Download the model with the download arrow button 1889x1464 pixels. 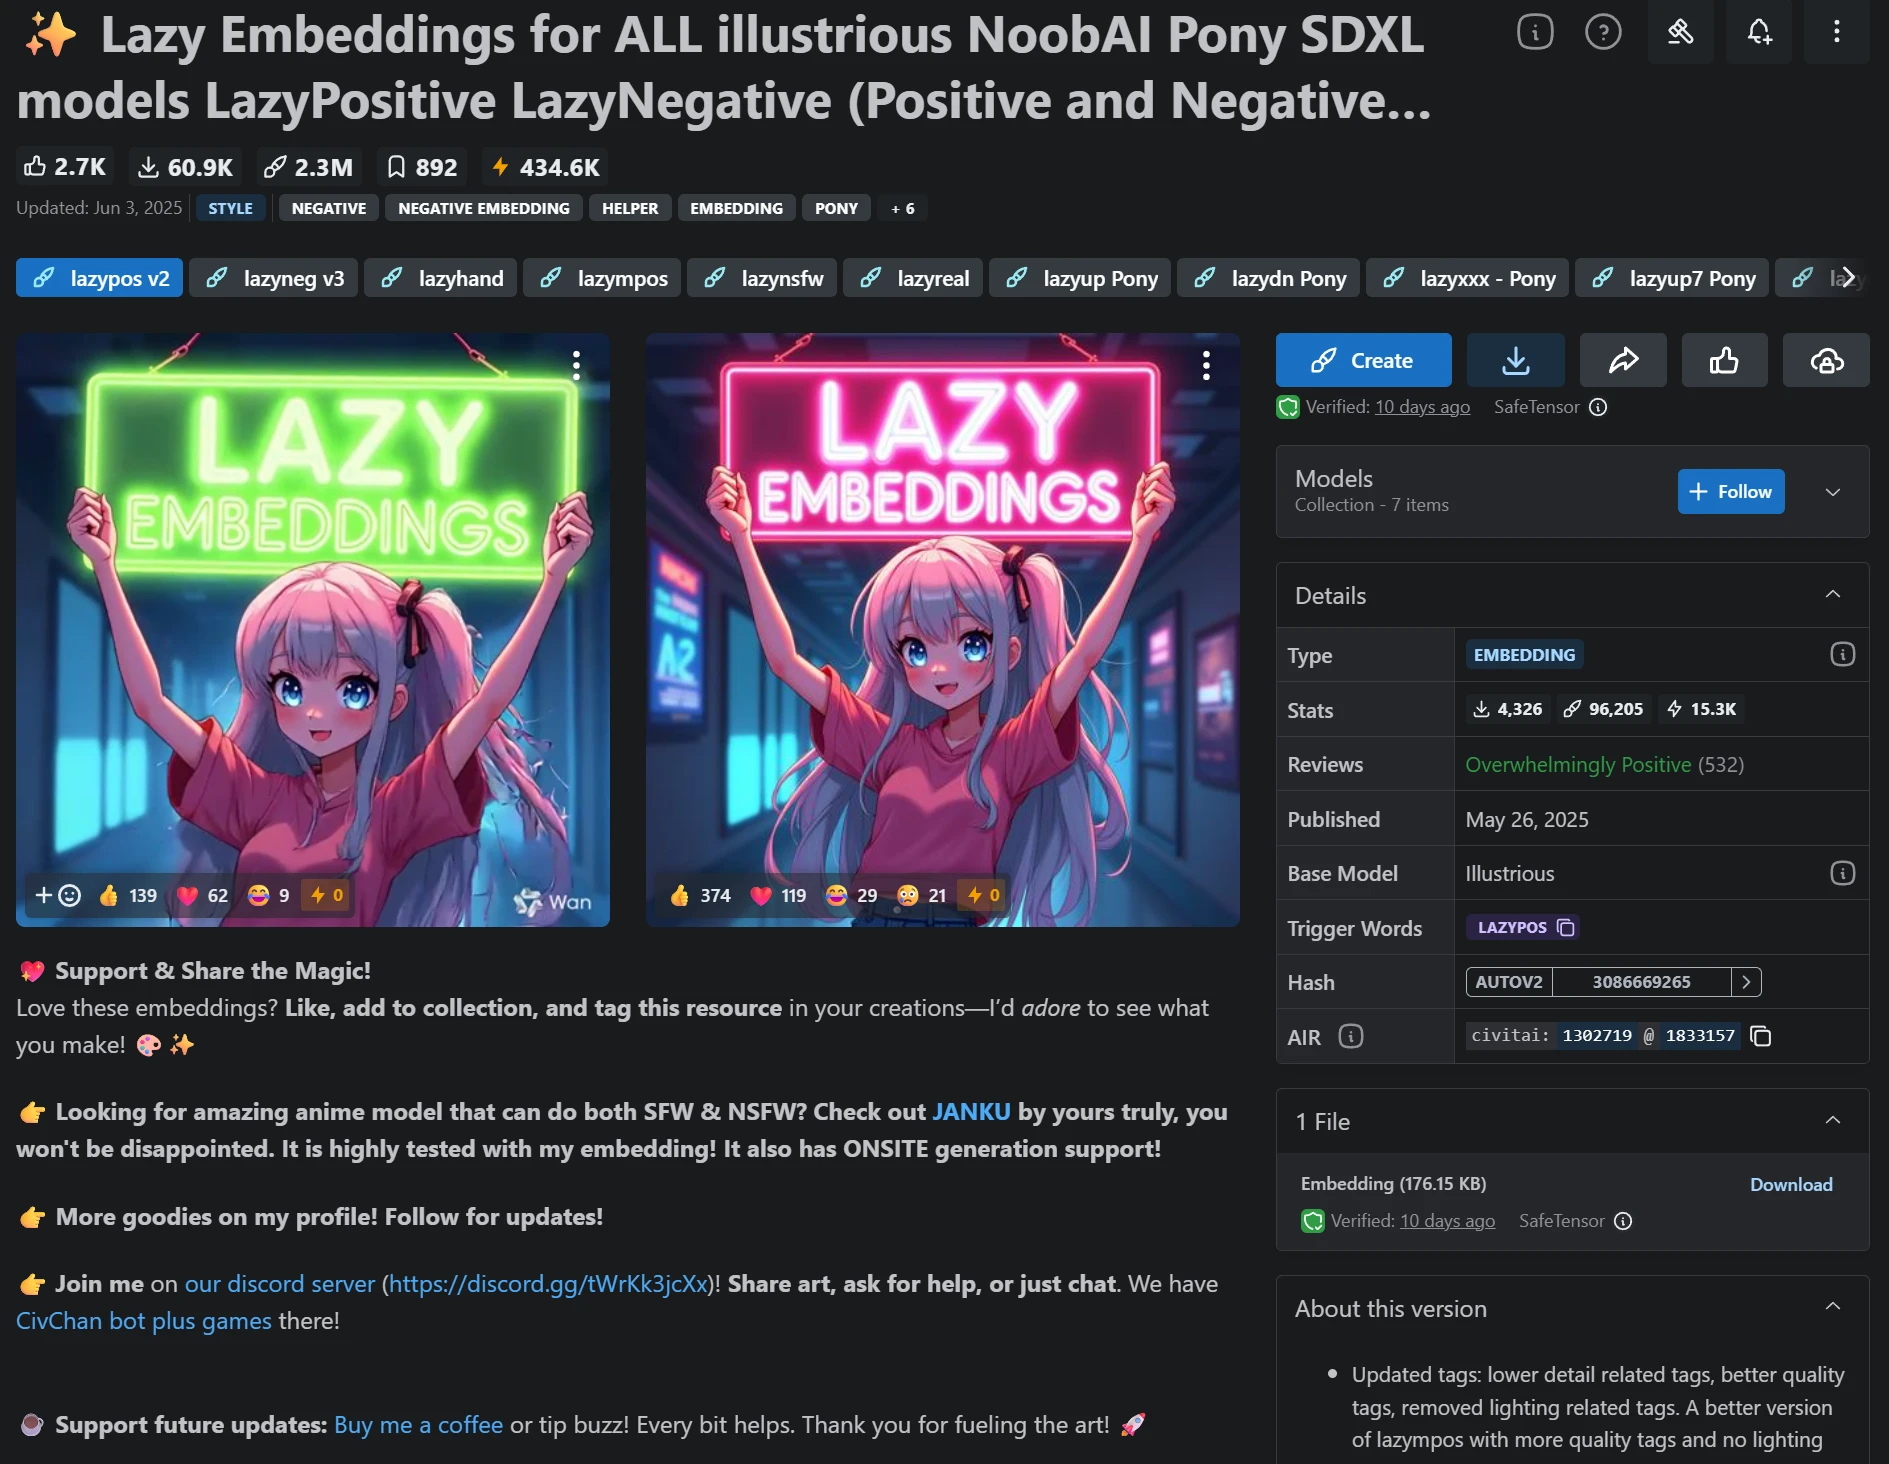1515,360
